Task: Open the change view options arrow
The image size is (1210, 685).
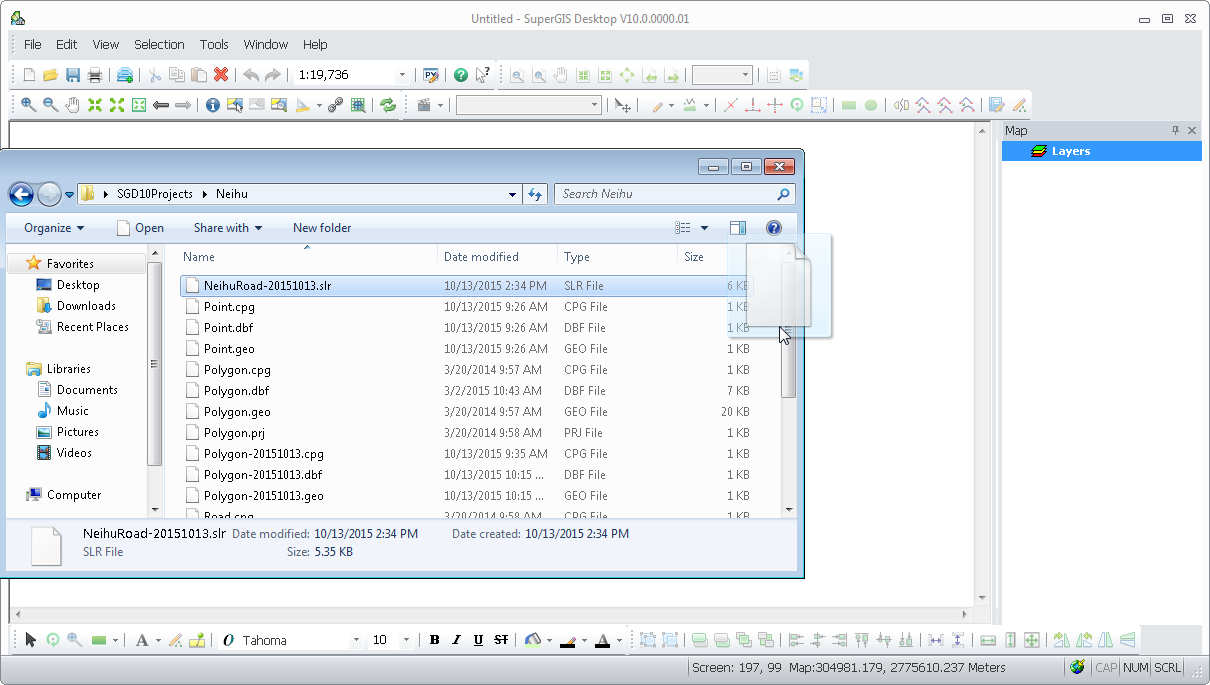Action: click(x=704, y=228)
